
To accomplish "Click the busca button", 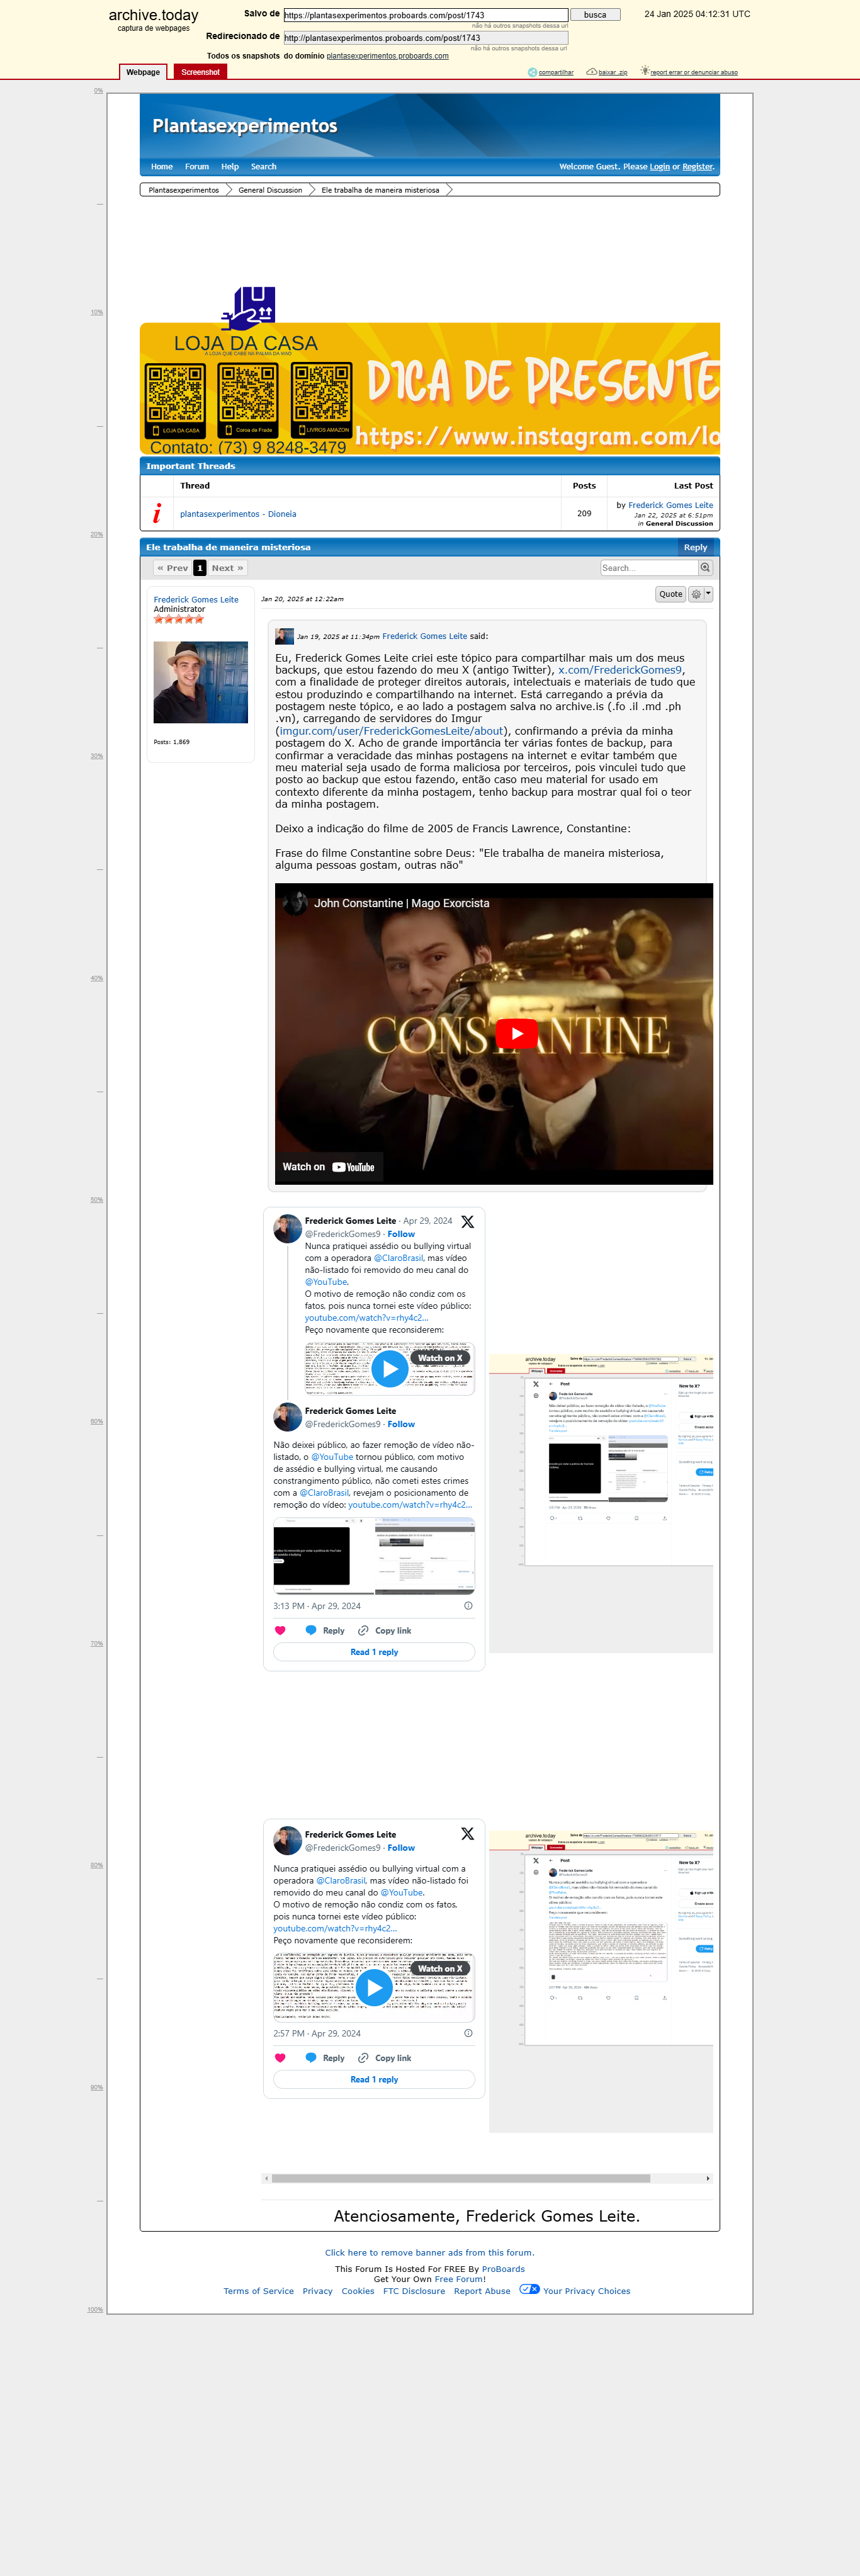I will pyautogui.click(x=595, y=15).
